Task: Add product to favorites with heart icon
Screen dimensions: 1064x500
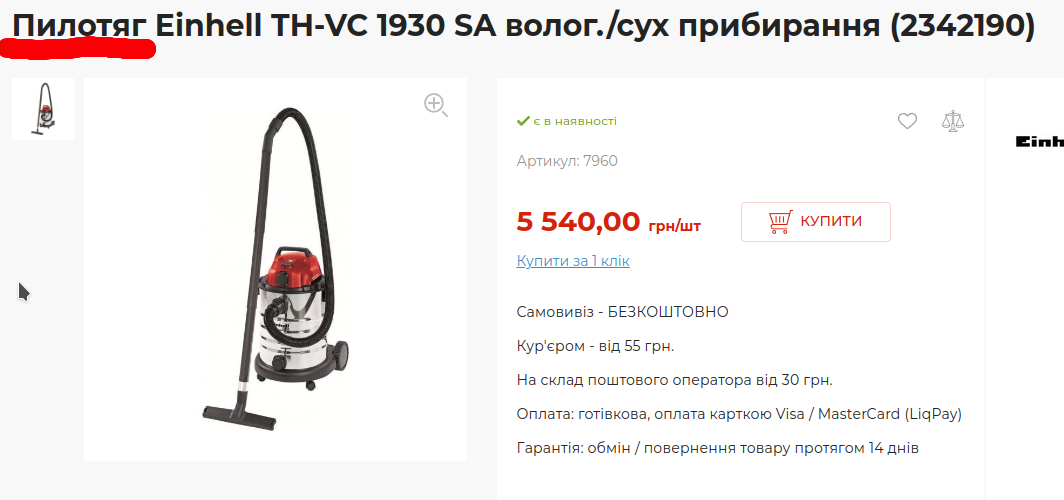Action: coord(907,121)
